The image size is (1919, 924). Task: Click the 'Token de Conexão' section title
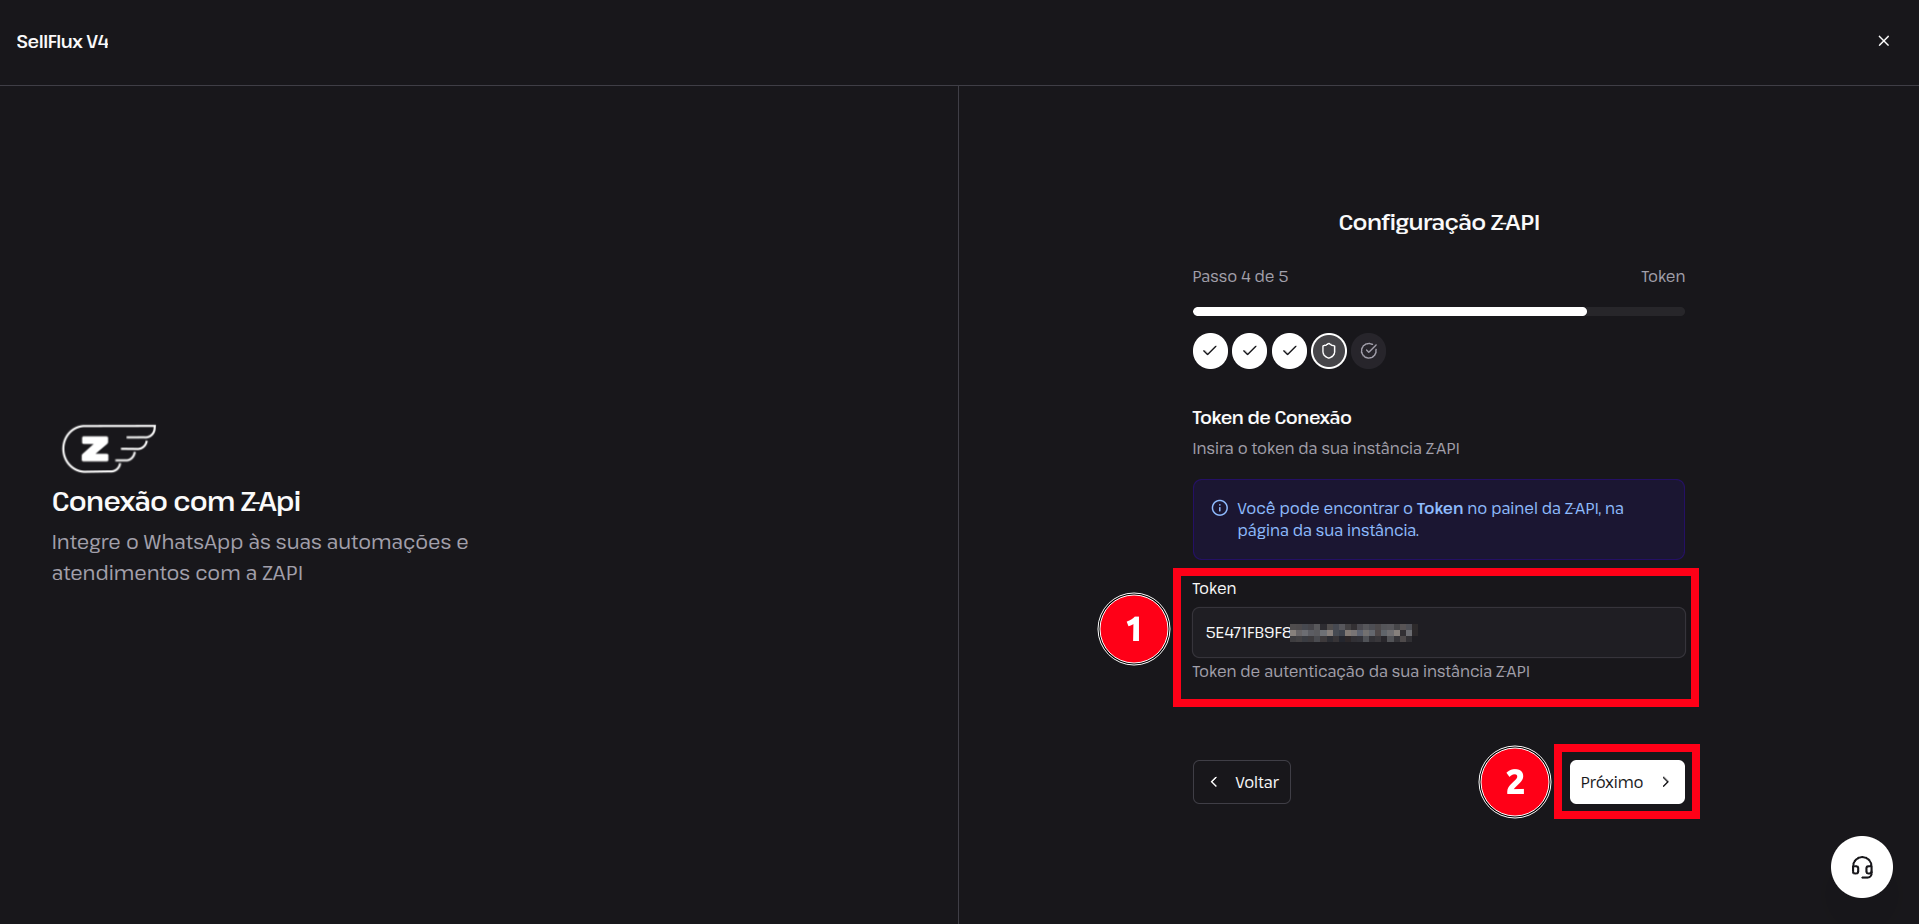[x=1272, y=418]
